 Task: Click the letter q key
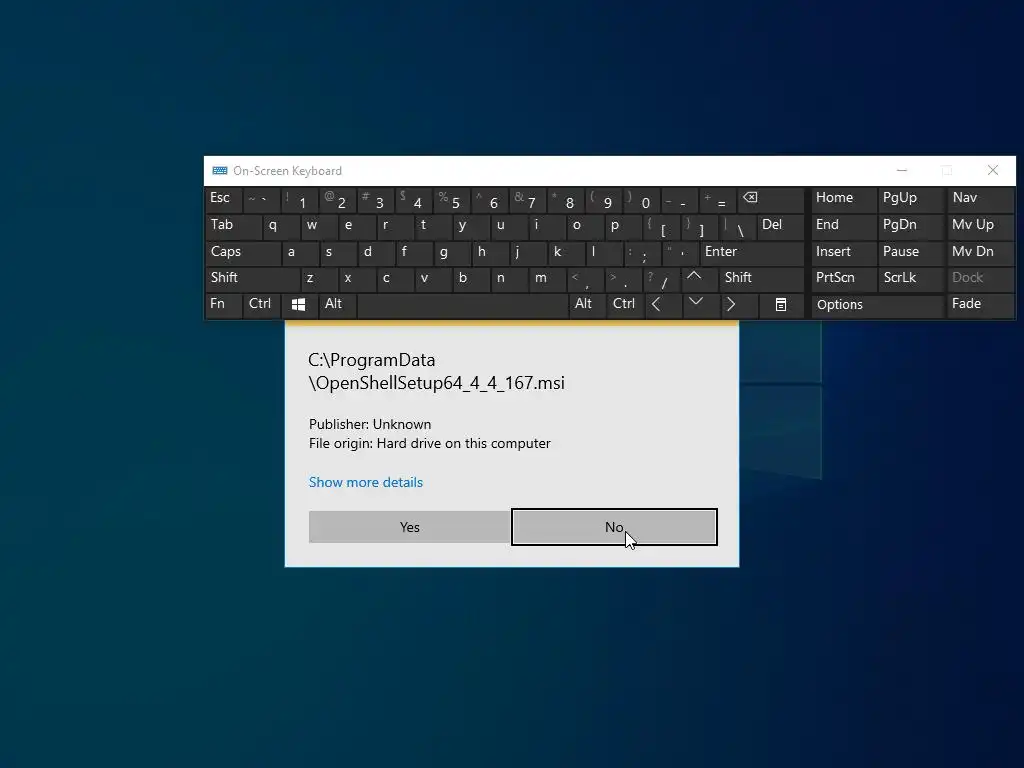(x=281, y=226)
